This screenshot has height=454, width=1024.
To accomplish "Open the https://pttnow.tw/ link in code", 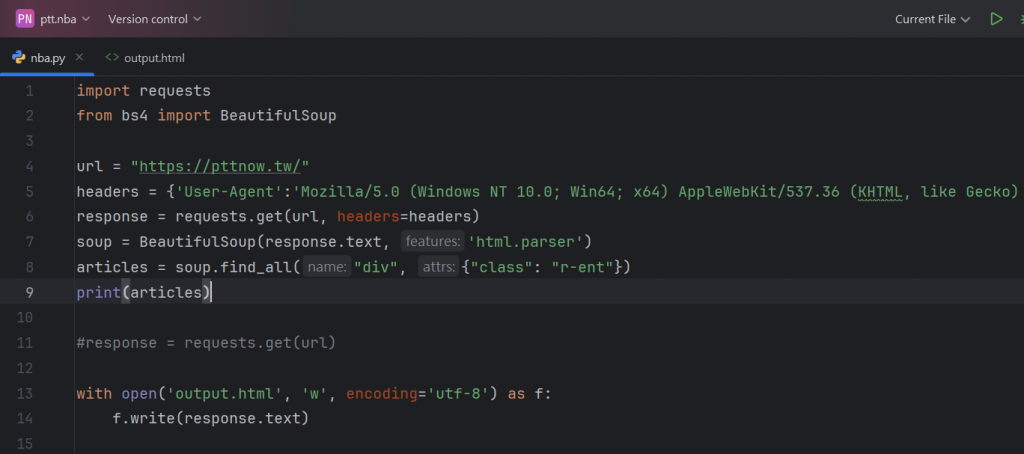I will pos(219,166).
